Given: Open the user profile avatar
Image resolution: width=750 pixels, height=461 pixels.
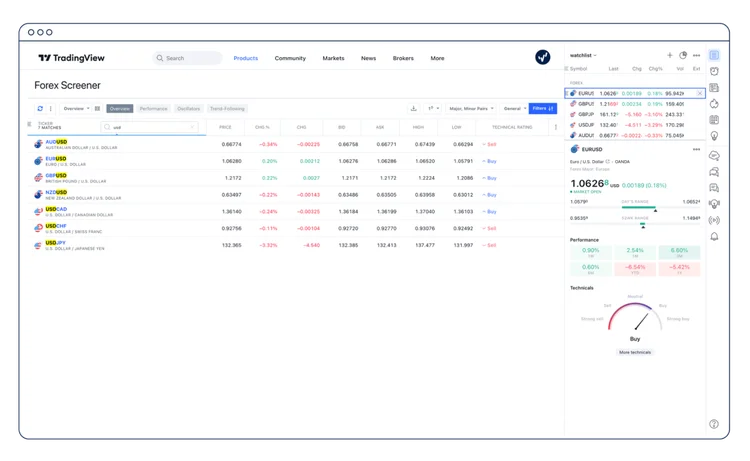Looking at the screenshot, I should (542, 58).
